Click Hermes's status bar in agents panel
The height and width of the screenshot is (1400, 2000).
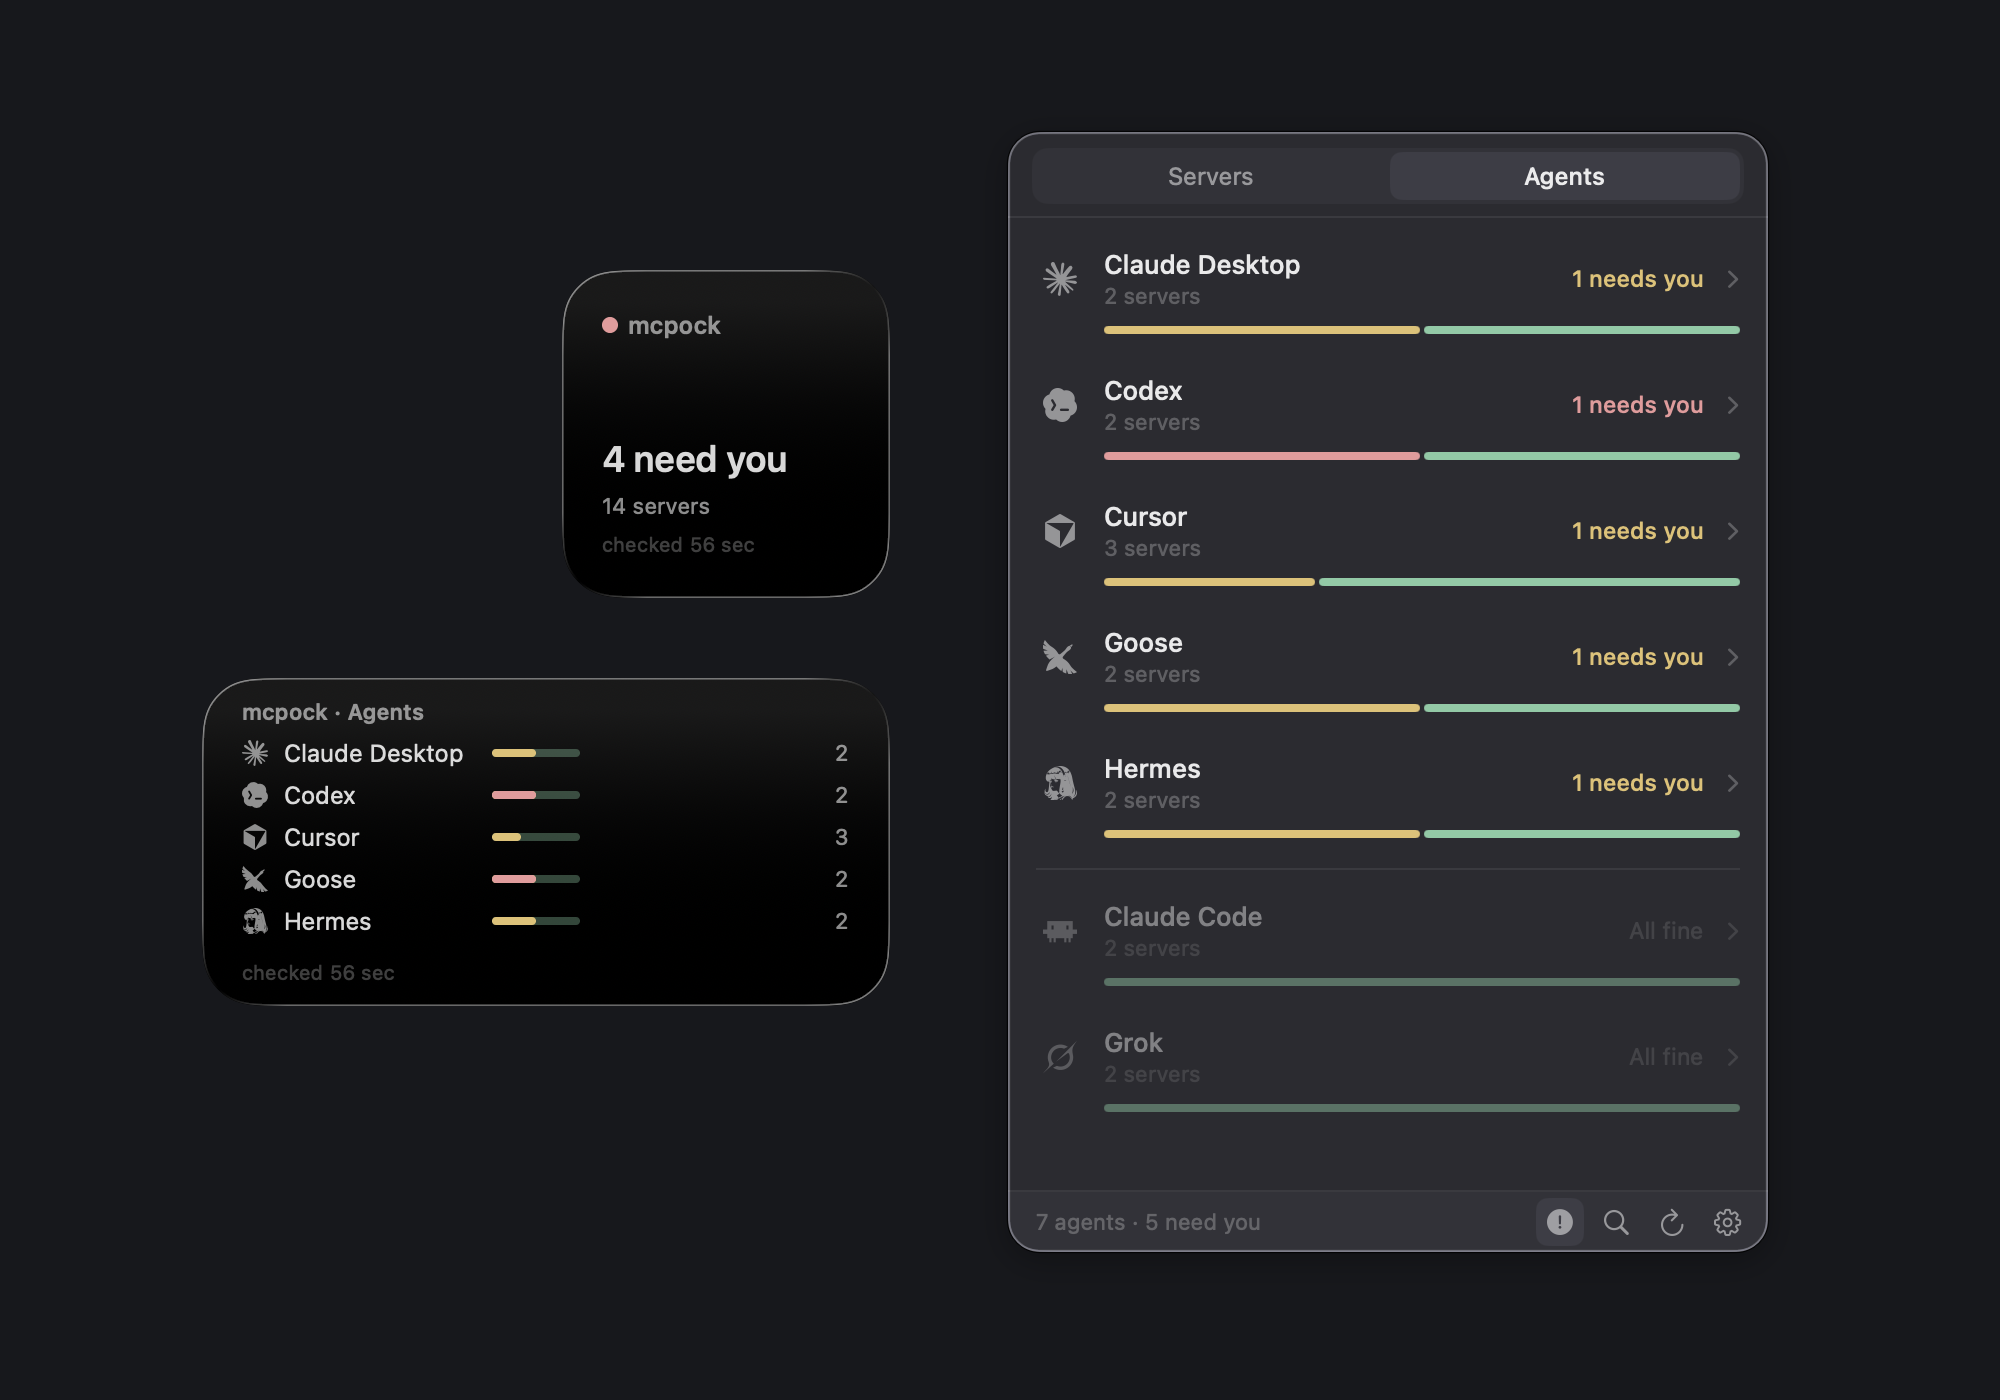[1422, 834]
